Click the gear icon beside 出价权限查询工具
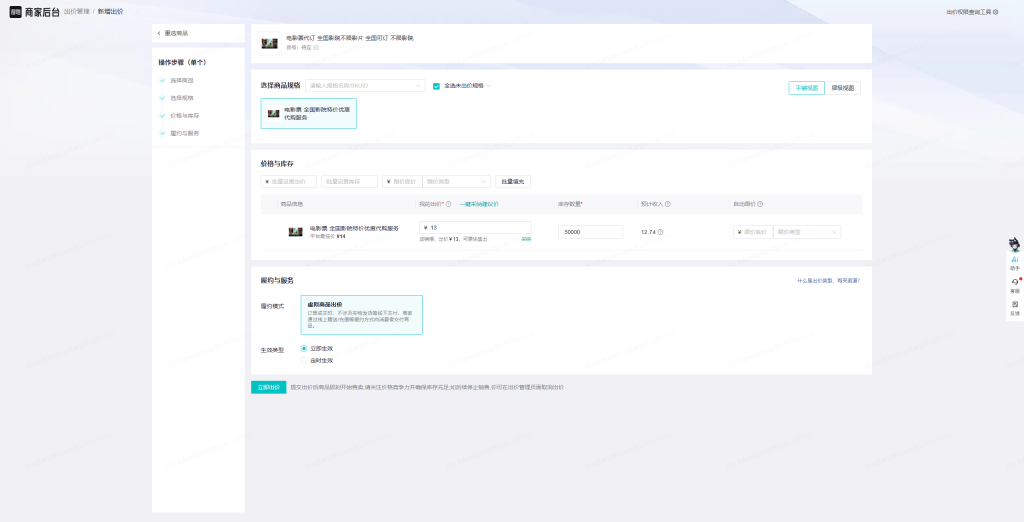 tap(995, 12)
